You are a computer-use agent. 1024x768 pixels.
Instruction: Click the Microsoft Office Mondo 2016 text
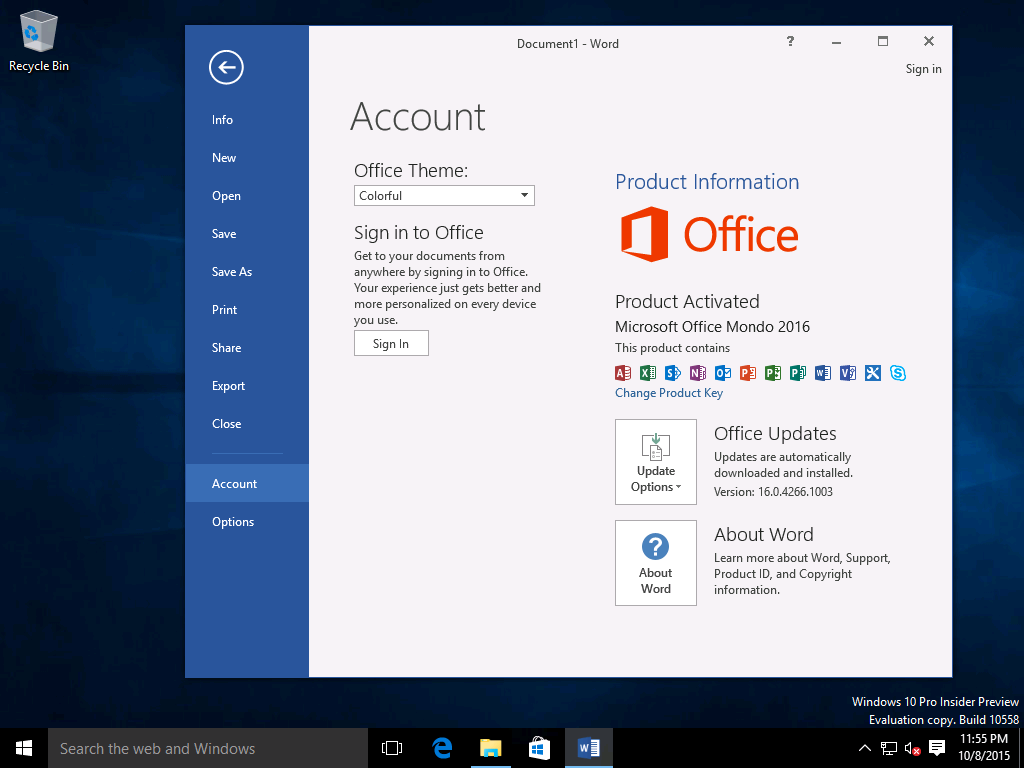(712, 327)
